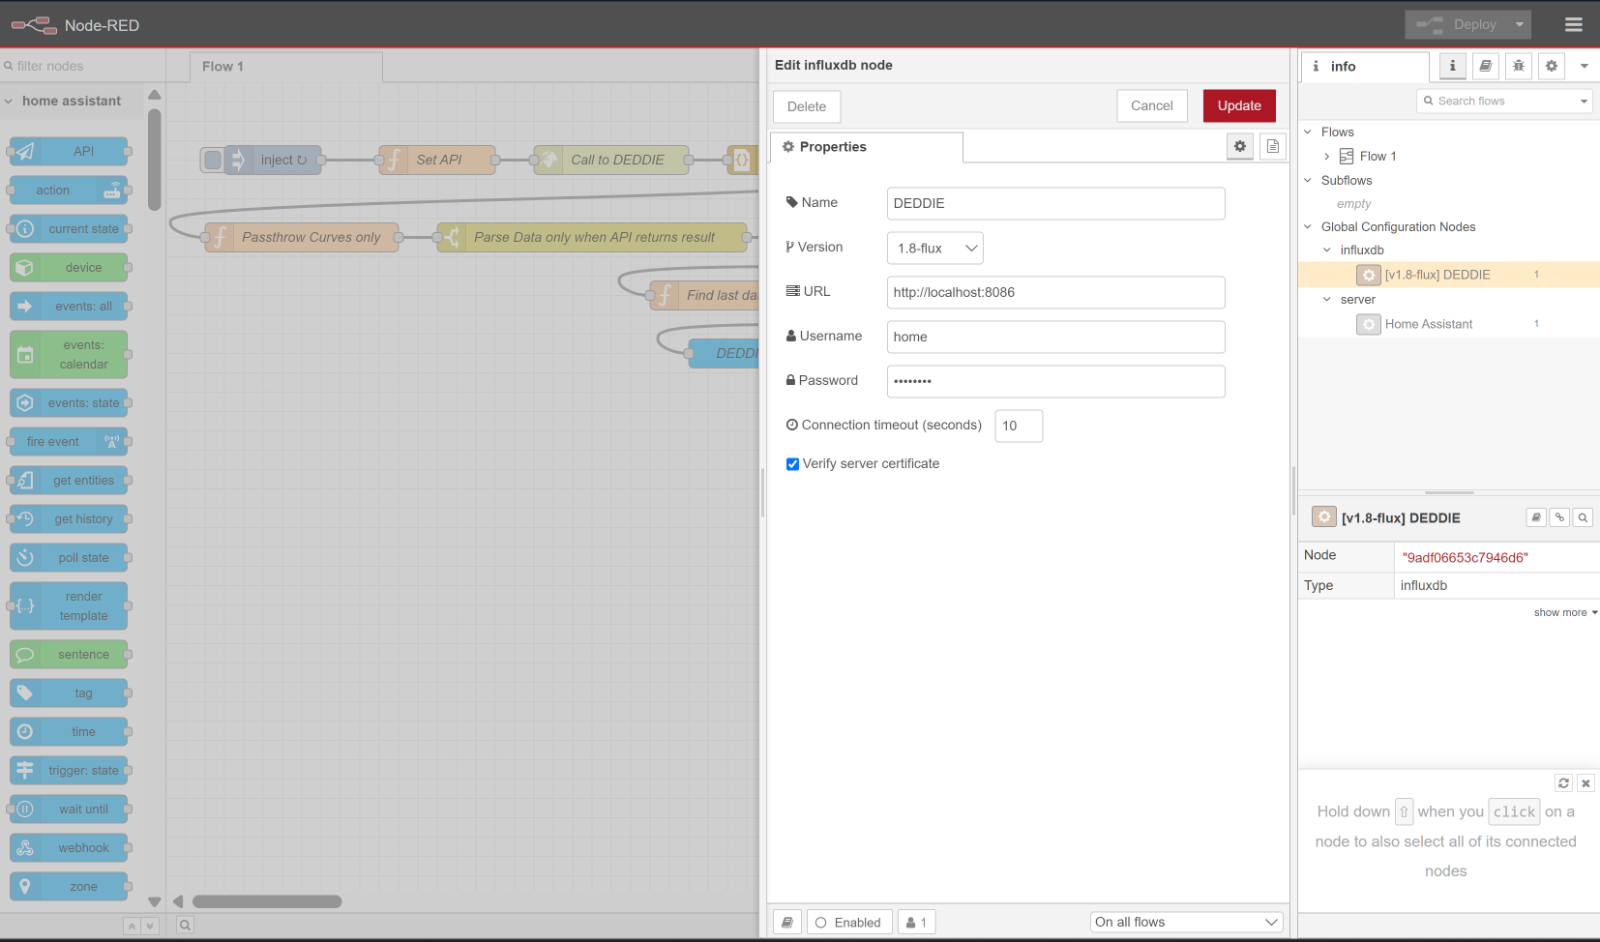Click the Cancel button
This screenshot has width=1600, height=942.
[1152, 105]
